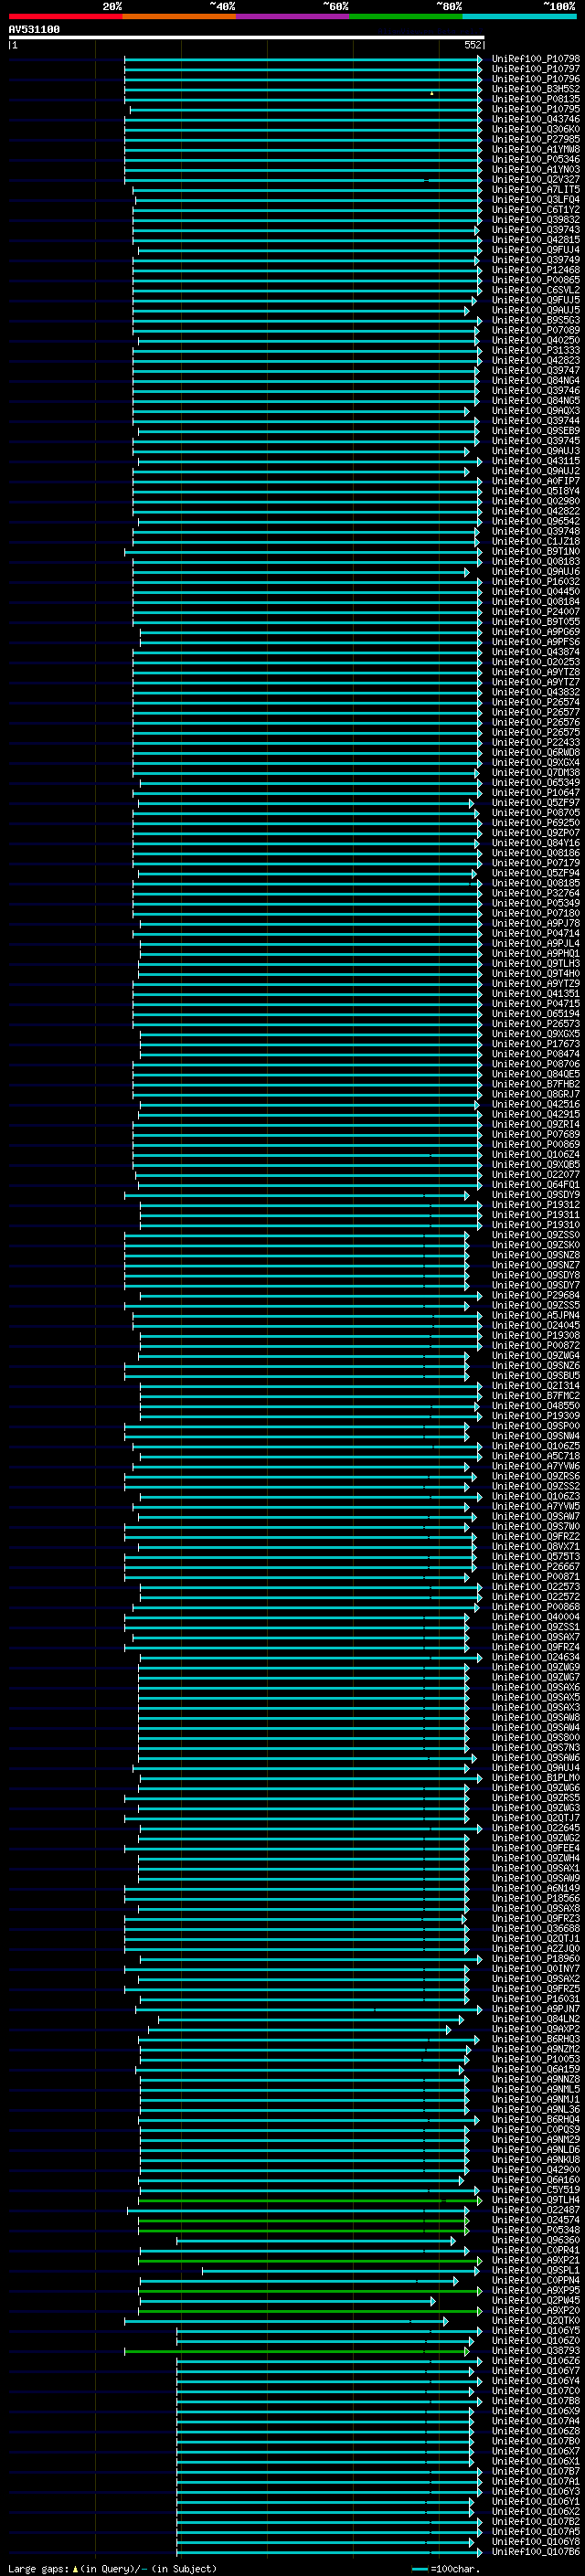
Task: Click the UniRef100_Q9SNZ8 label
Action: click(536, 1254)
